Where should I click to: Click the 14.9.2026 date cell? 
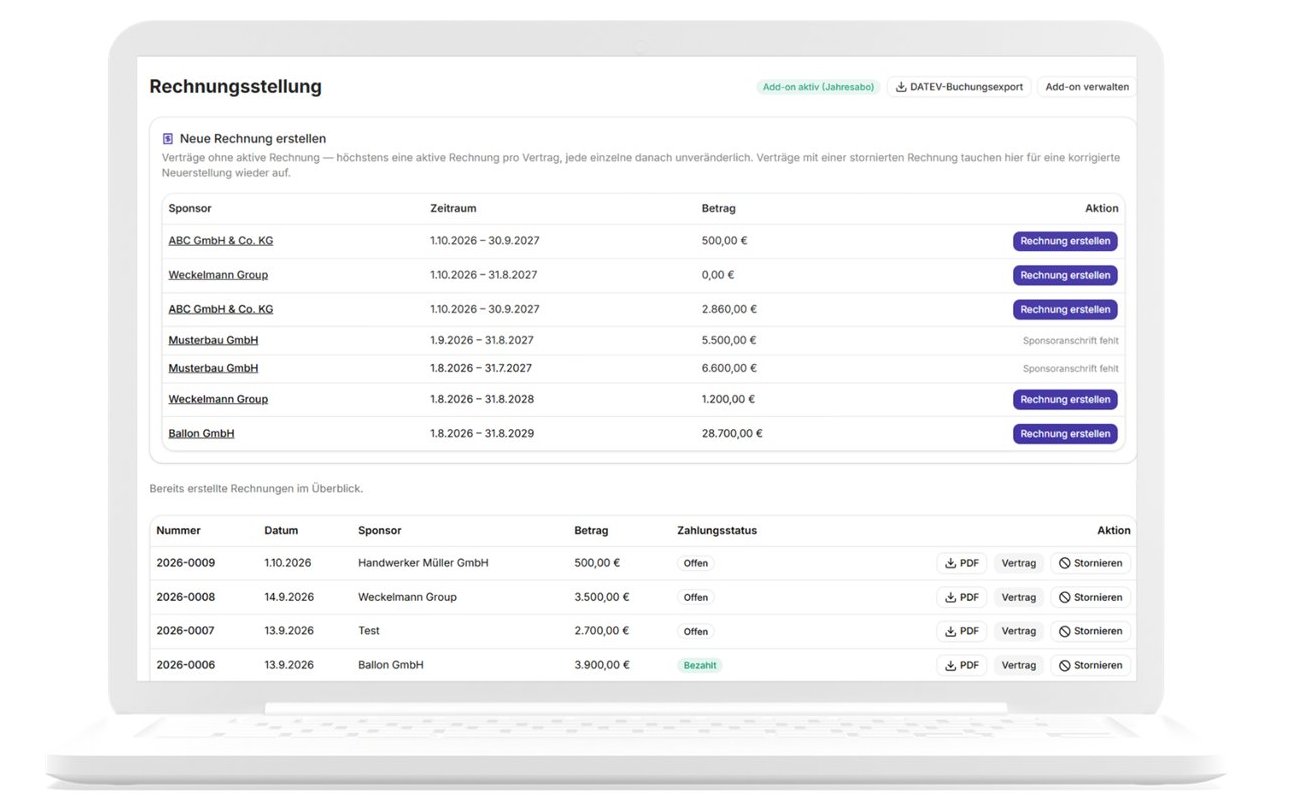click(x=289, y=597)
